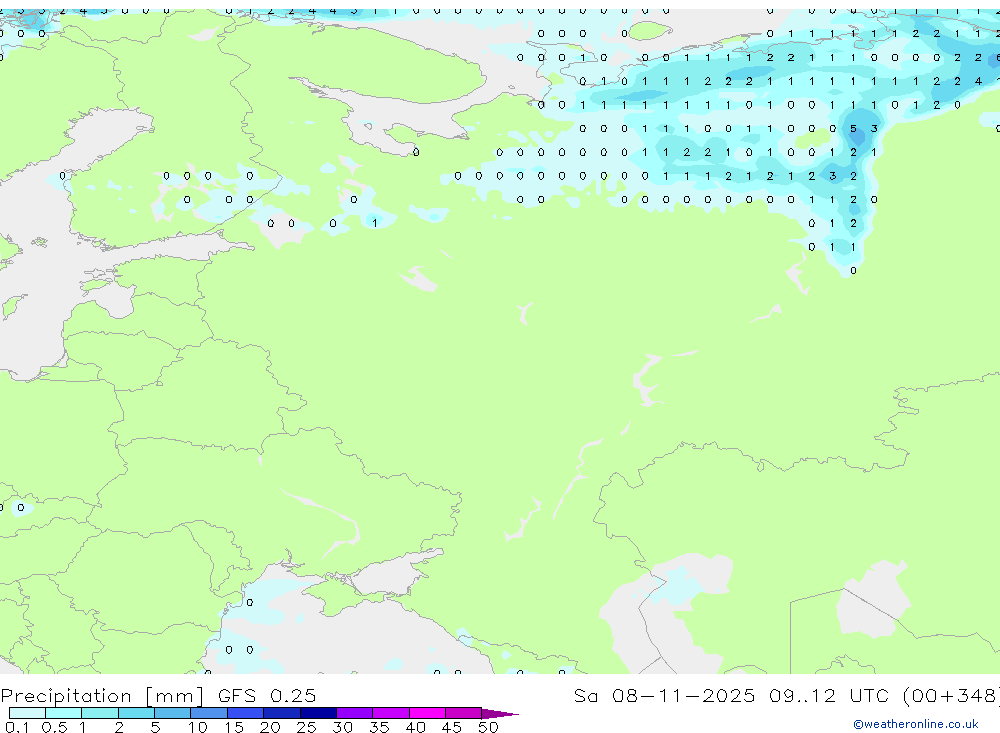Click the 10–15 mm legend swatch
Screen dimensions: 1000x733
(209, 713)
